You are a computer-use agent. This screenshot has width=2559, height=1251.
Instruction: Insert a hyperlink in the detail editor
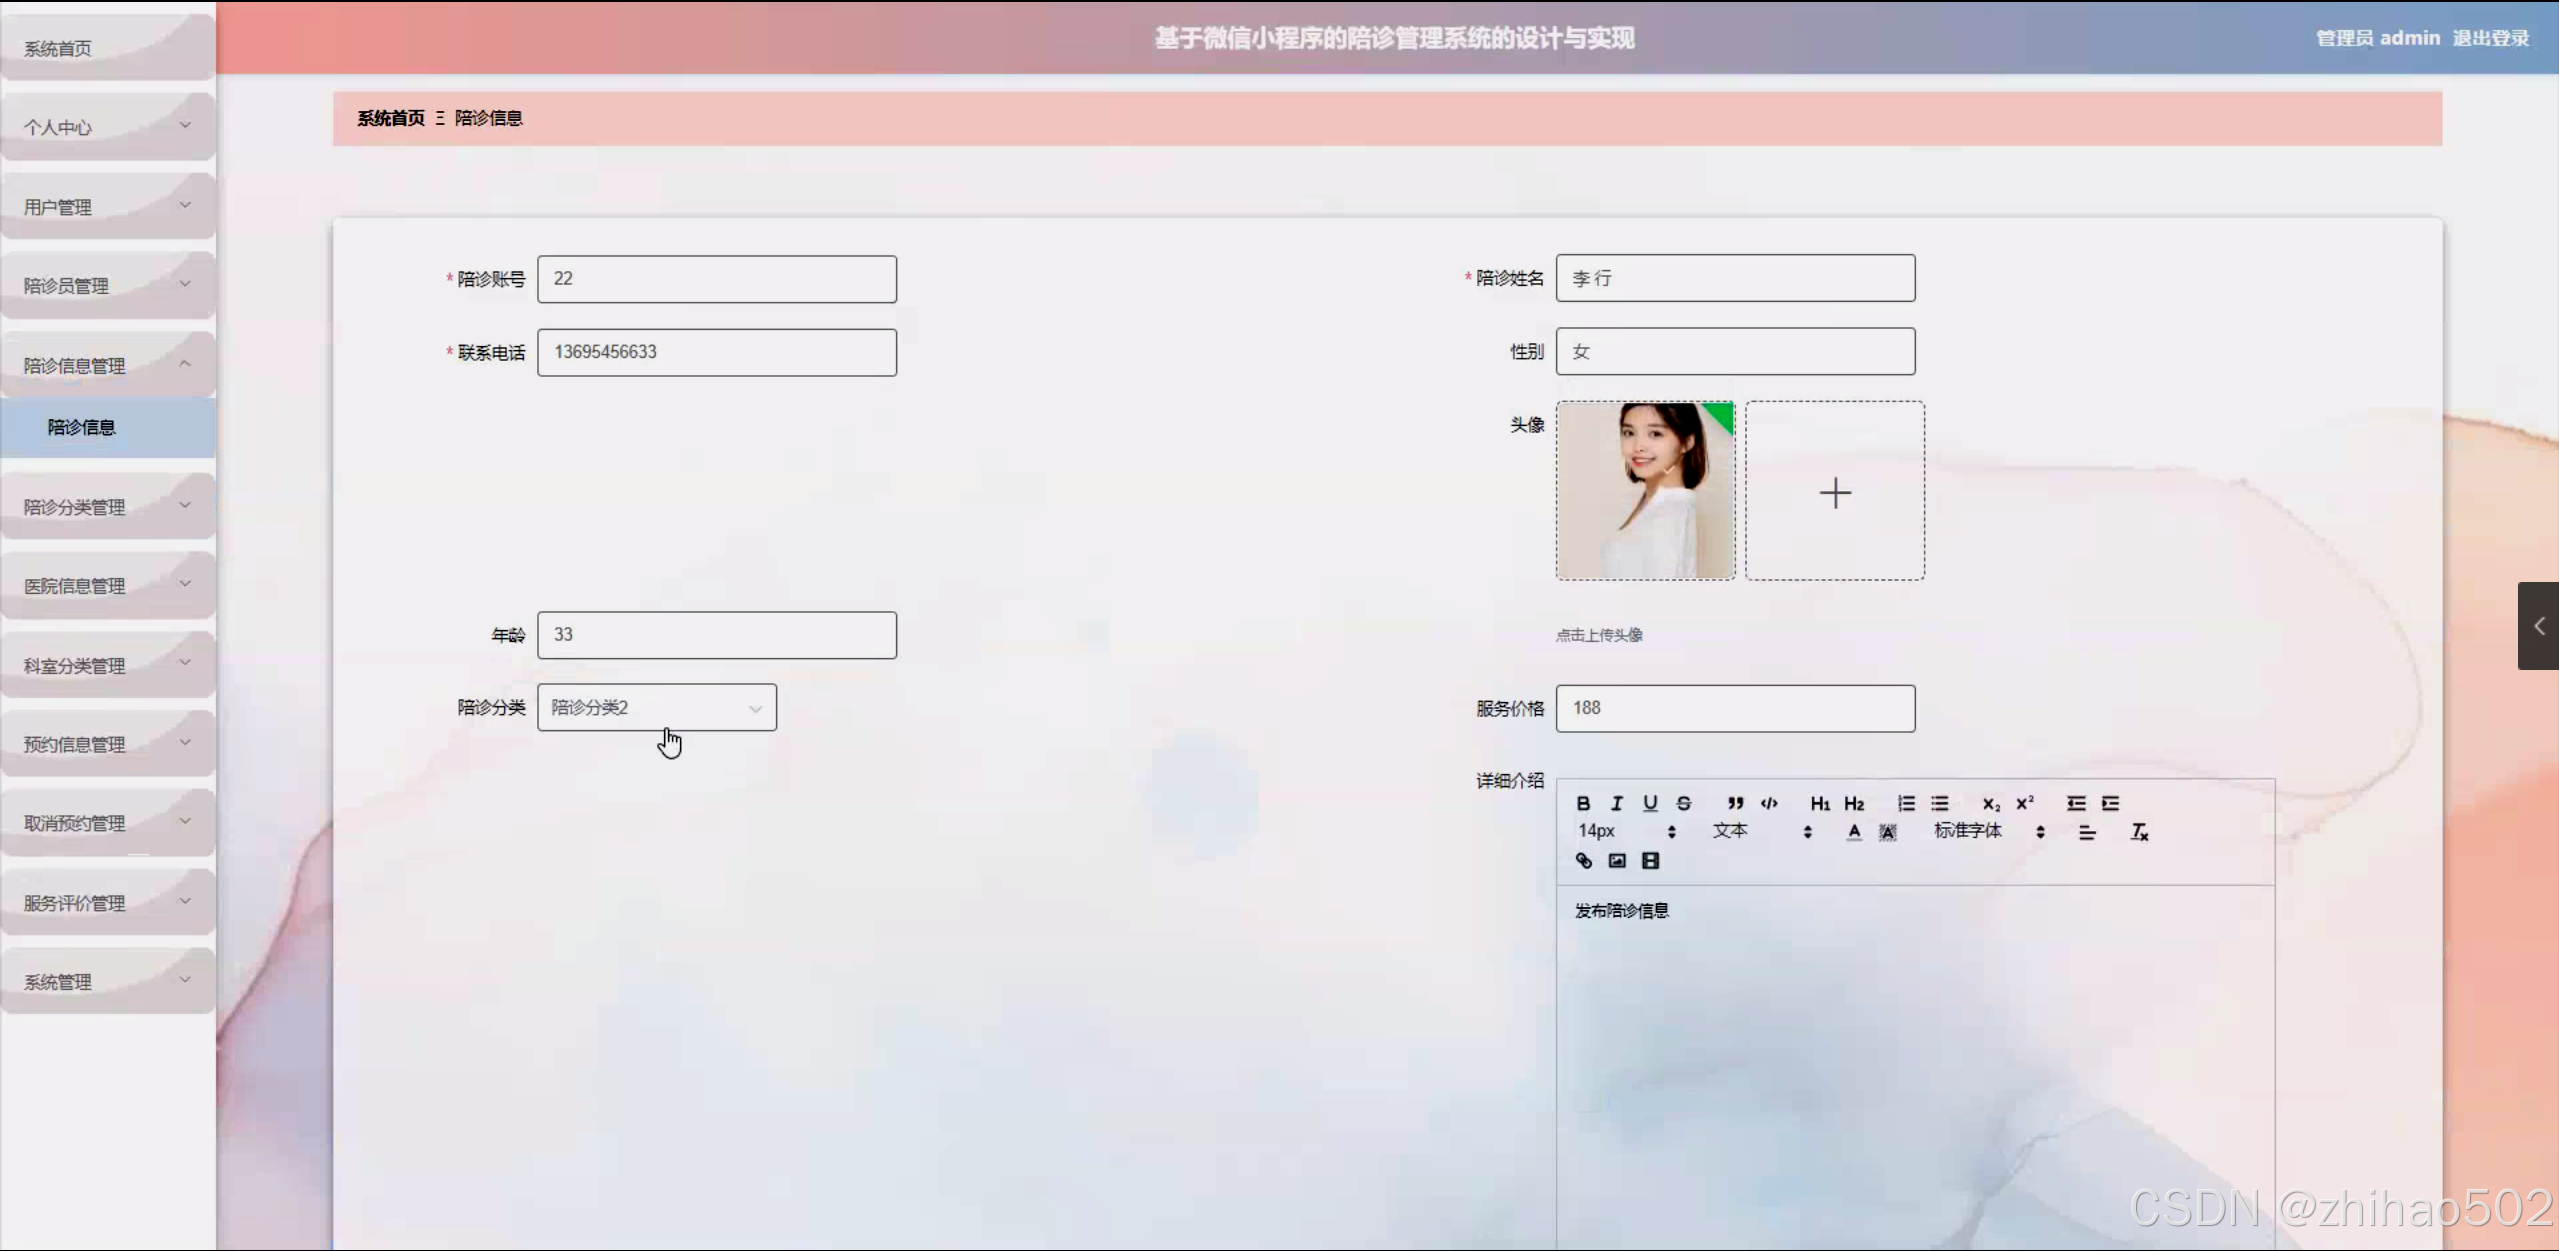1584,861
